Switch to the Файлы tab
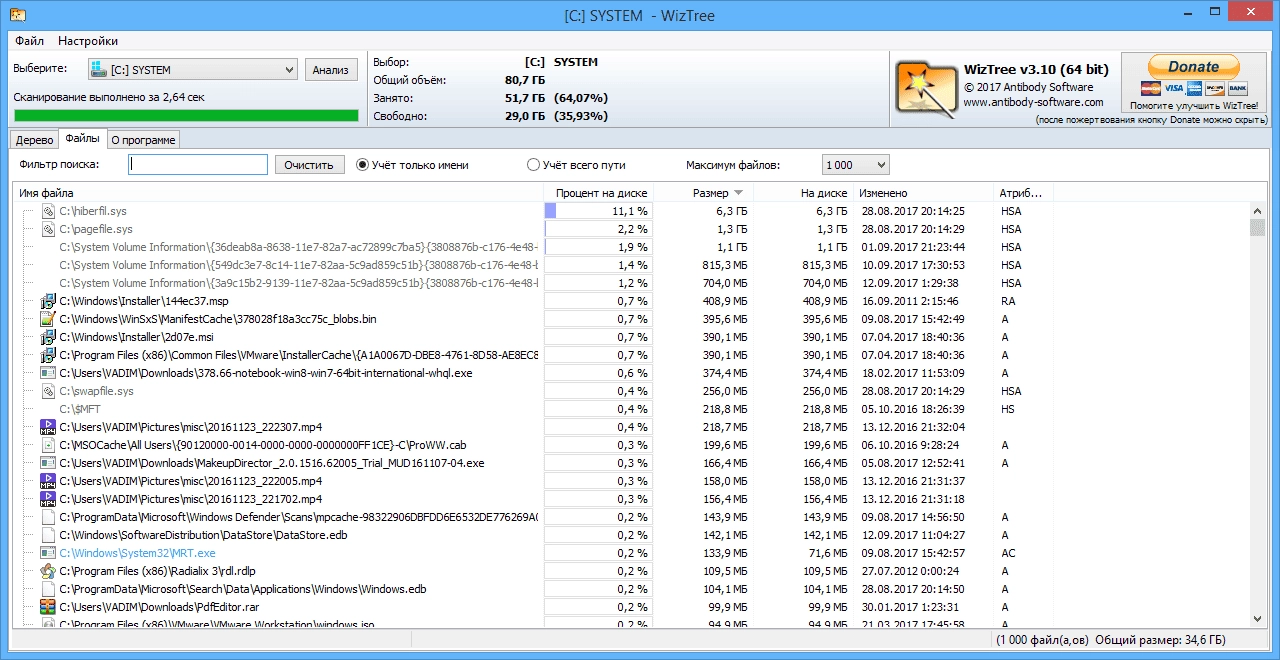The height and width of the screenshot is (660, 1280). coord(82,138)
